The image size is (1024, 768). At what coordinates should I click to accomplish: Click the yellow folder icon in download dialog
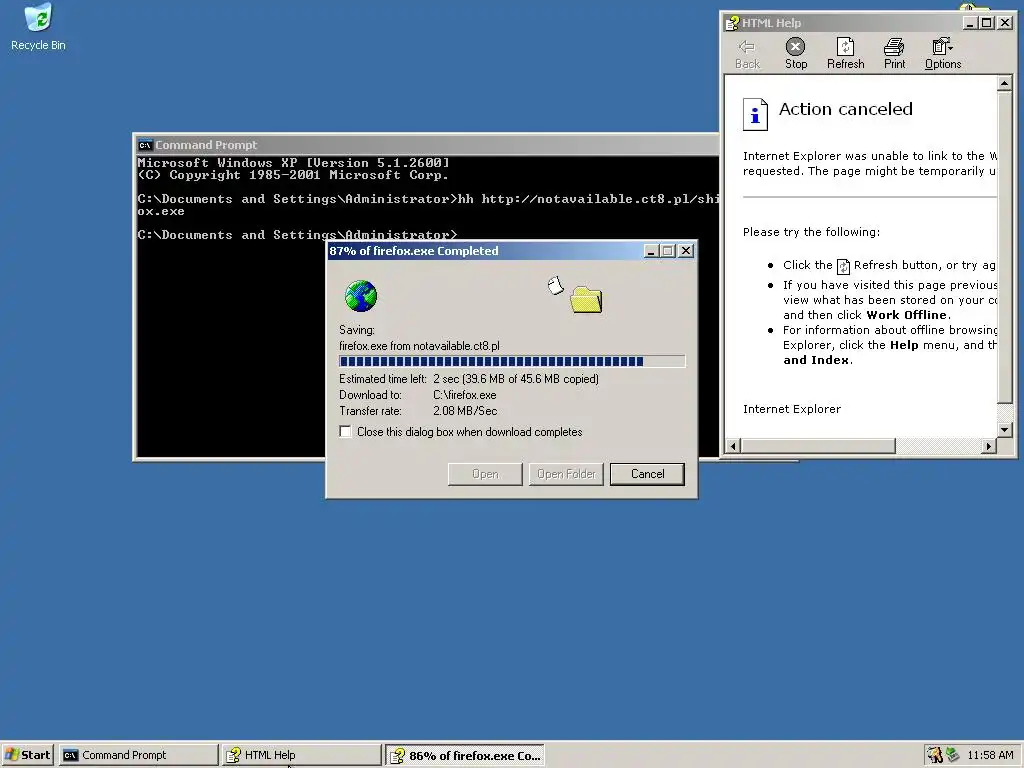[586, 299]
